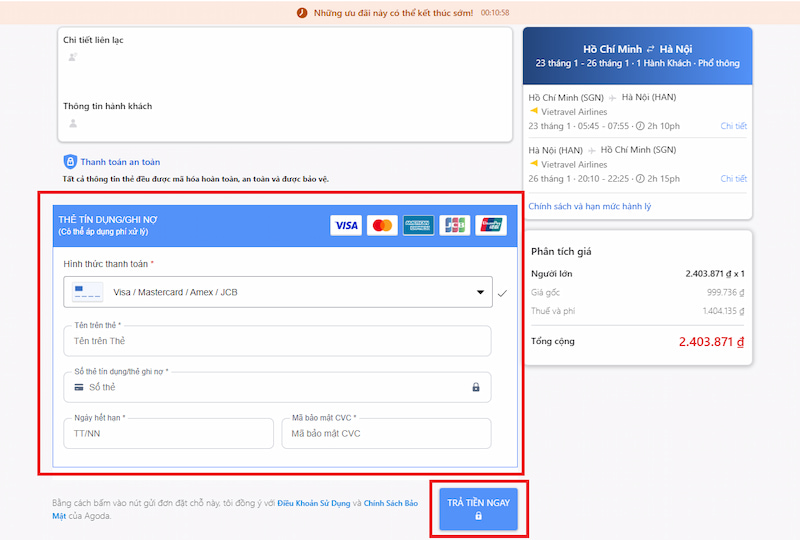Open the Chính Sách Bảo Mật link
The width and height of the screenshot is (800, 540).
tap(390, 503)
